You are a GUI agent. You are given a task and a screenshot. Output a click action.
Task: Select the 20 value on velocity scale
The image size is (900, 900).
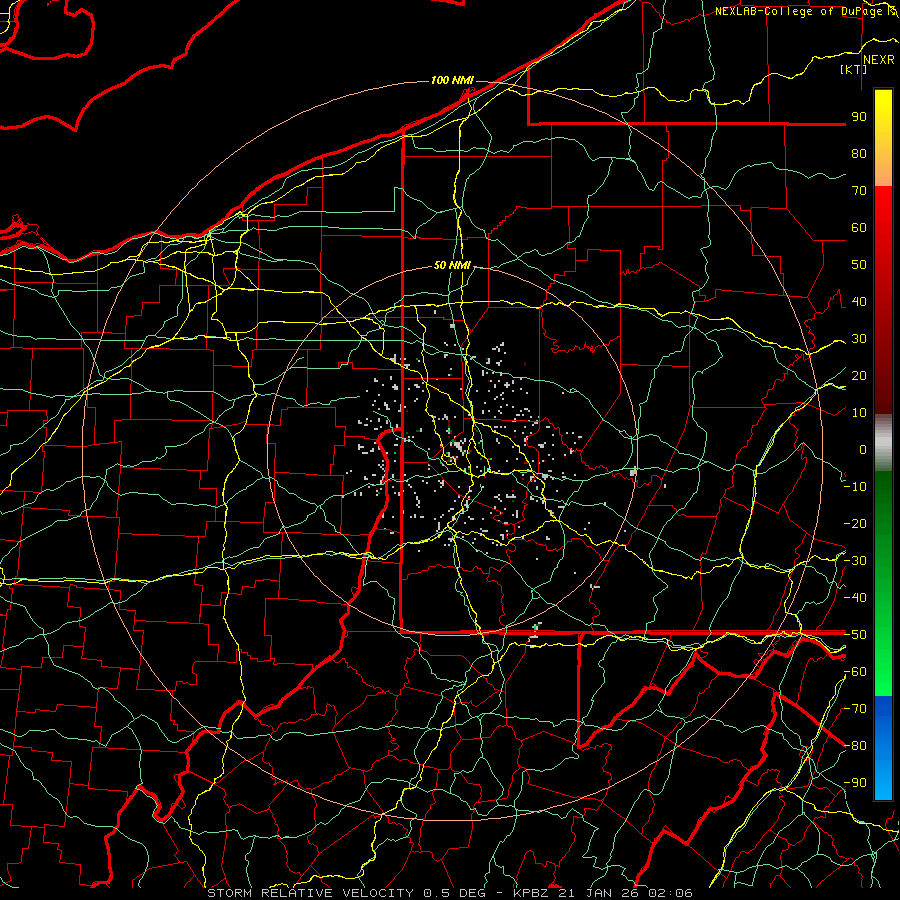[859, 376]
